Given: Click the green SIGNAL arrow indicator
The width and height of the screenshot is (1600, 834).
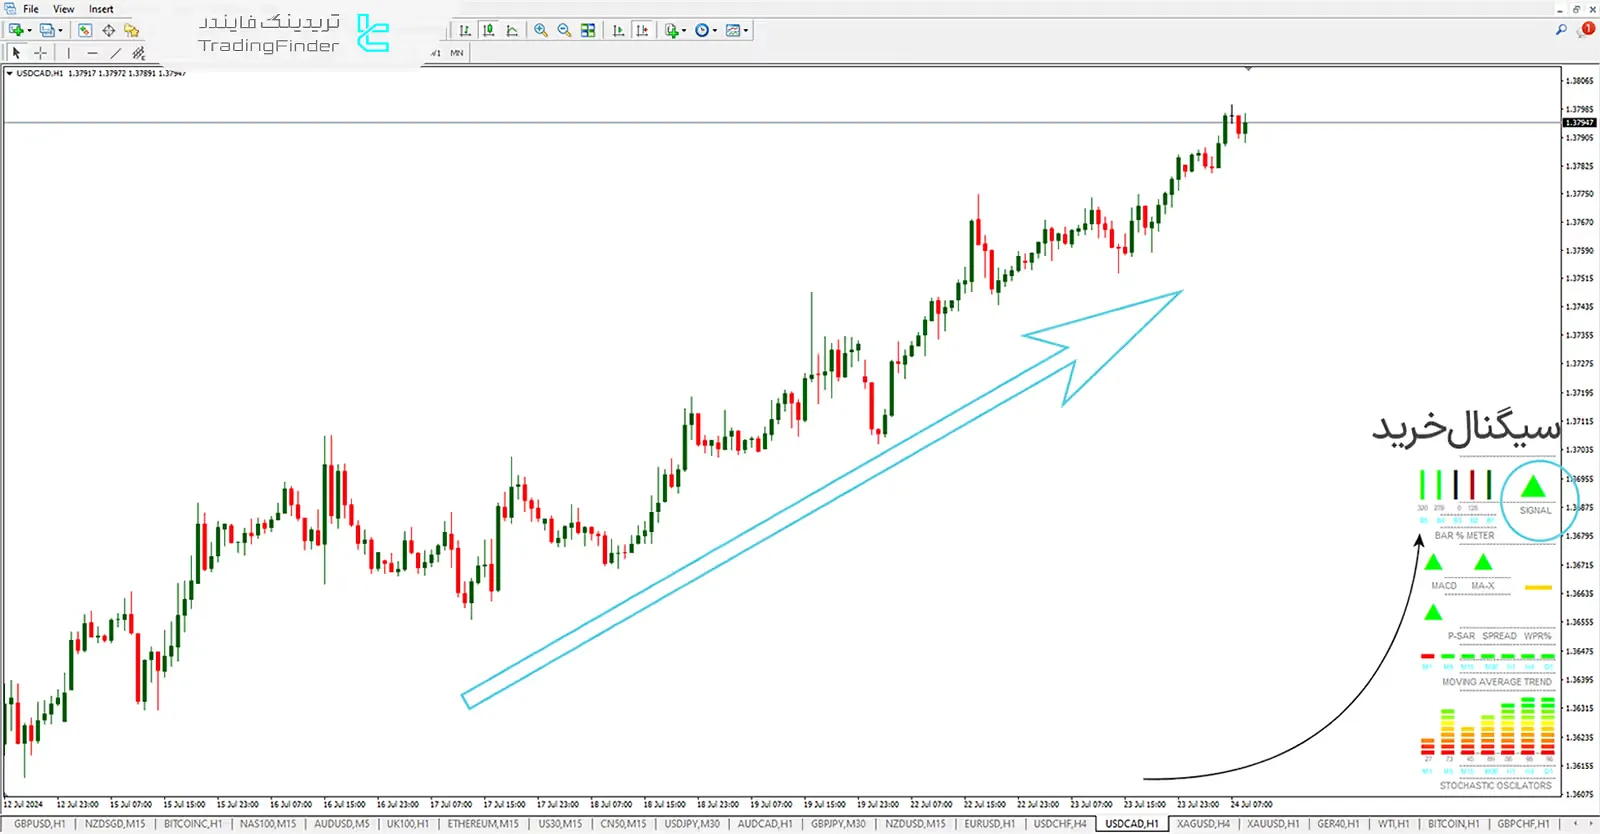Looking at the screenshot, I should coord(1533,488).
